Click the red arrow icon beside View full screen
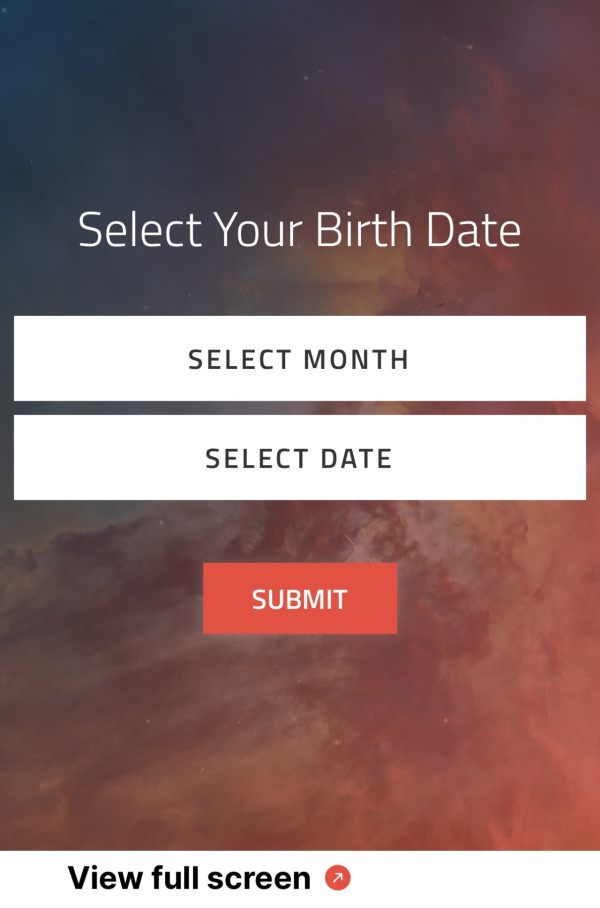The width and height of the screenshot is (600, 908). pos(338,879)
